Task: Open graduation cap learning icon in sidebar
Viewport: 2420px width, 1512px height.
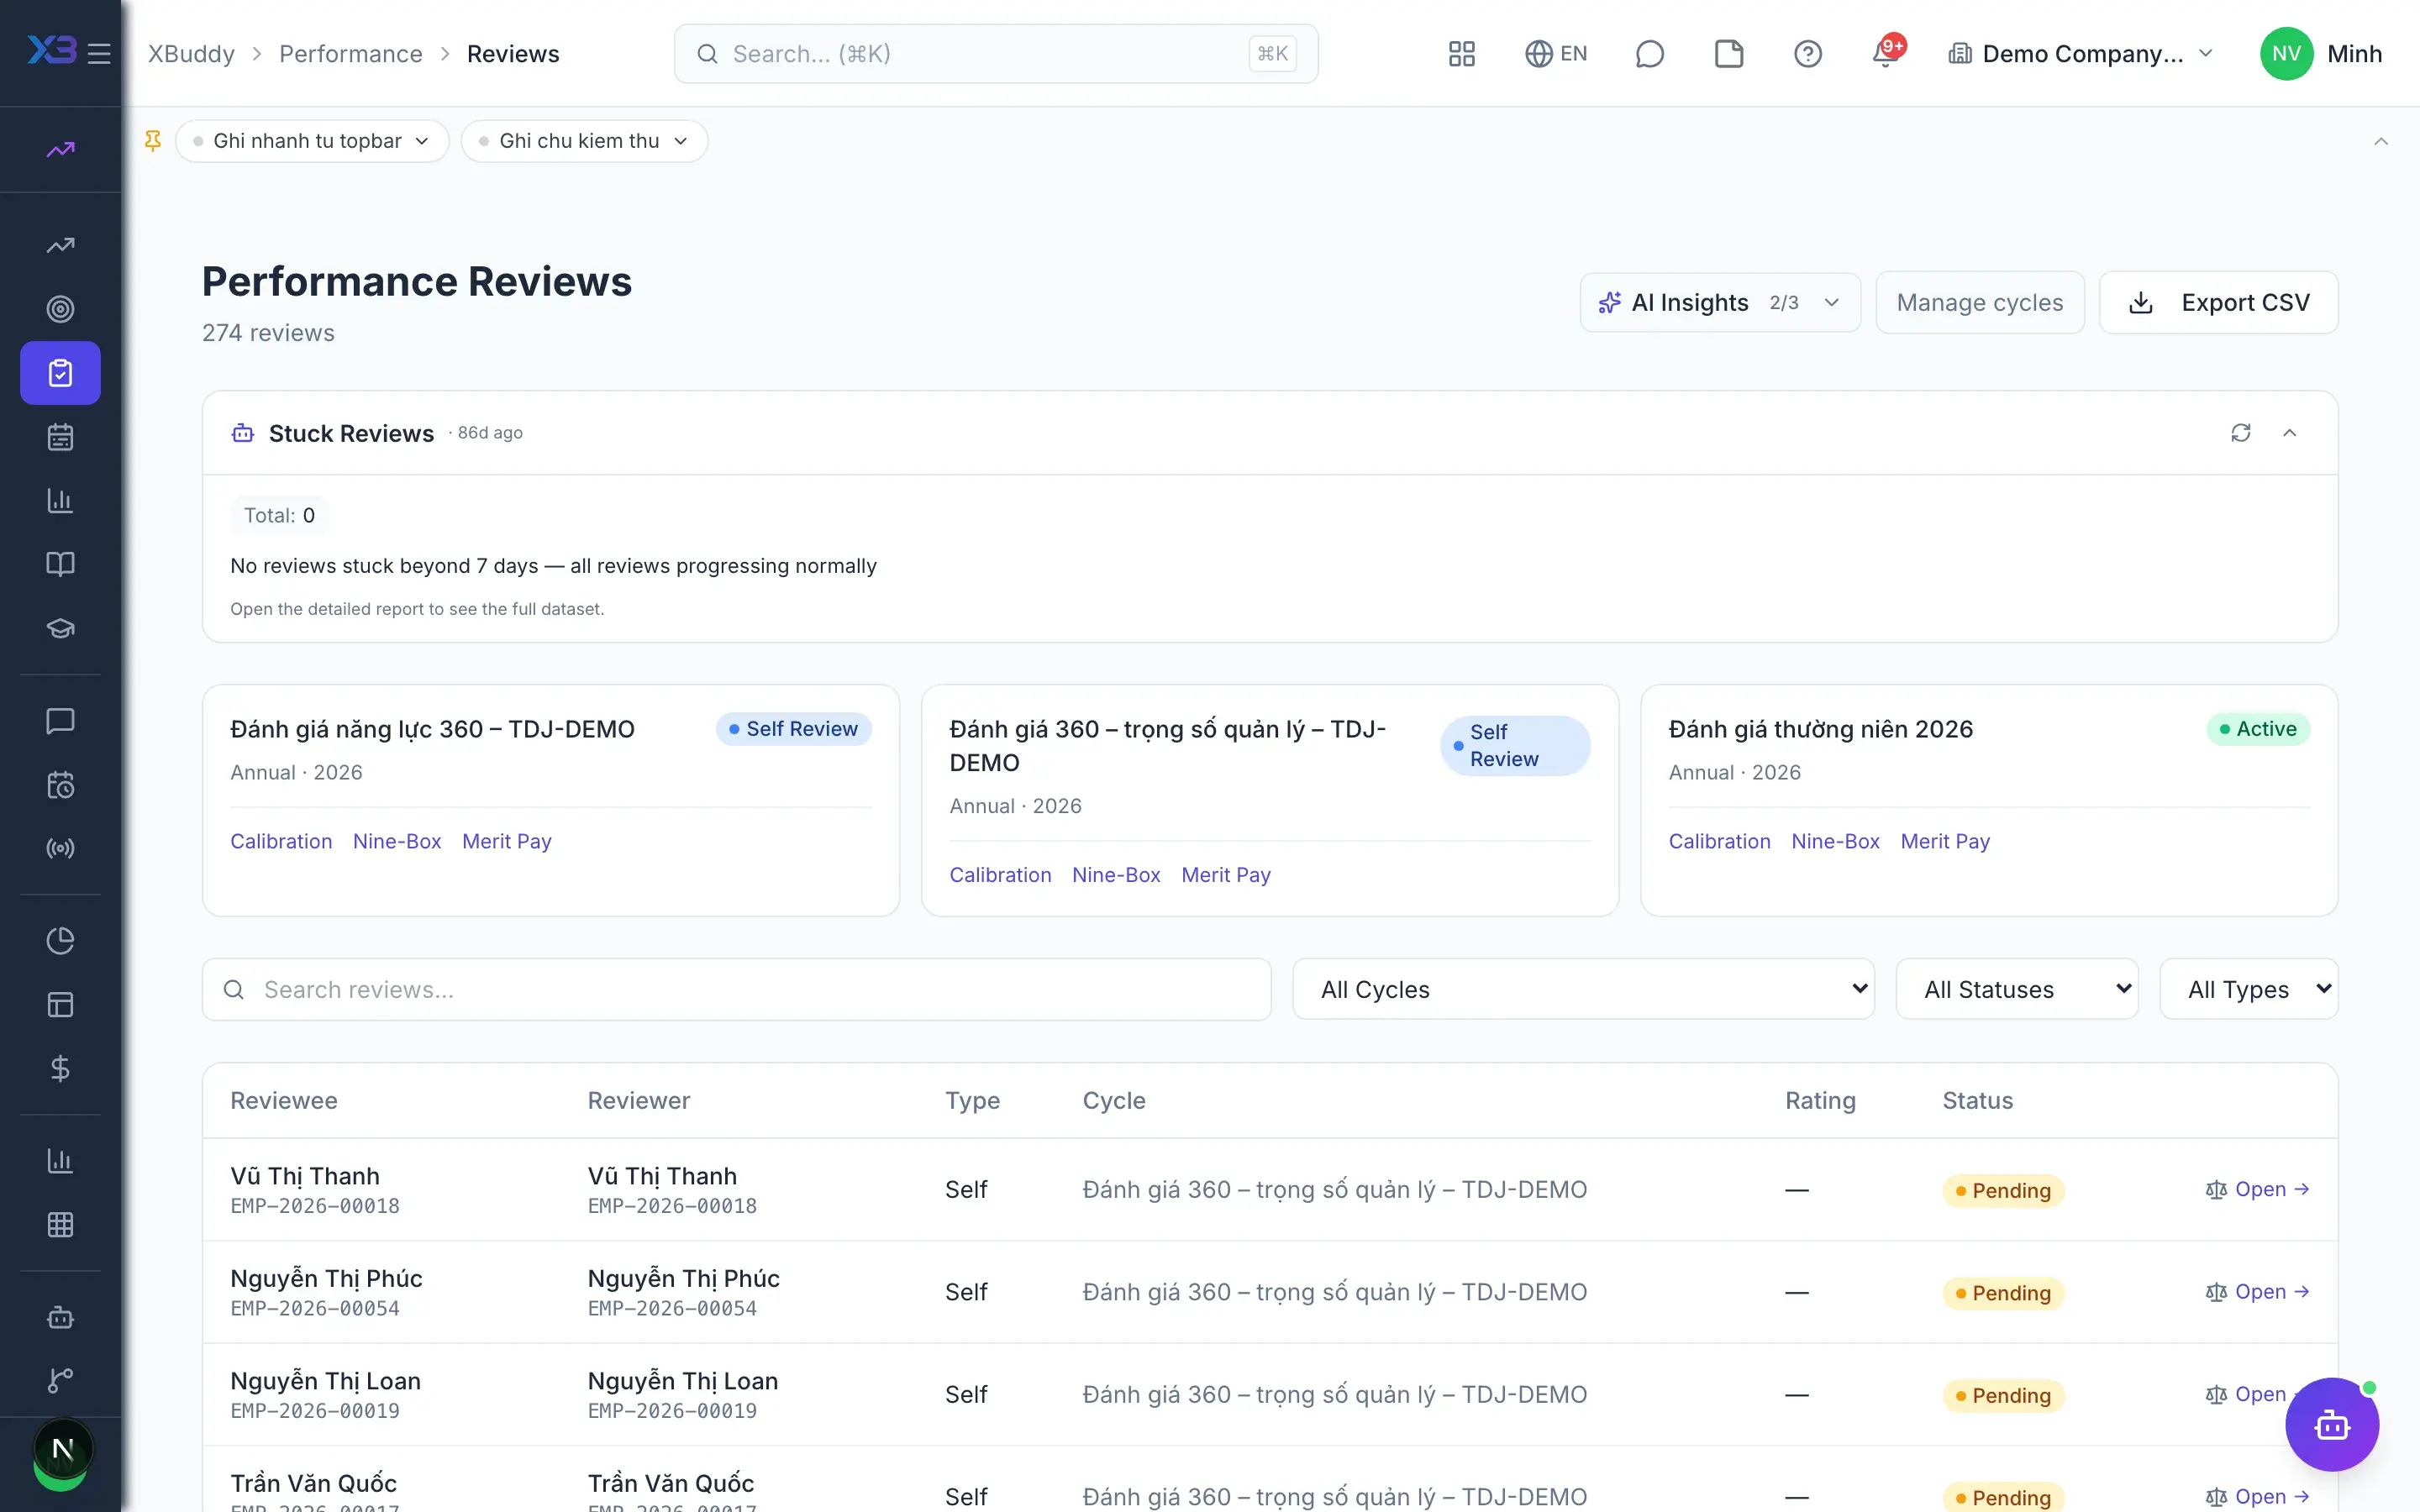Action: coord(60,628)
